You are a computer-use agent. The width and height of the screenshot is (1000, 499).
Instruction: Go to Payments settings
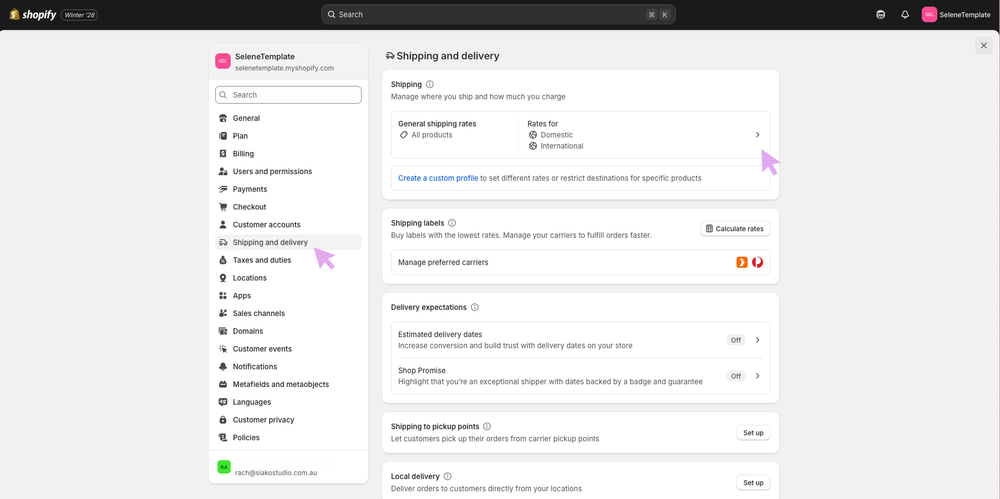pyautogui.click(x=250, y=189)
